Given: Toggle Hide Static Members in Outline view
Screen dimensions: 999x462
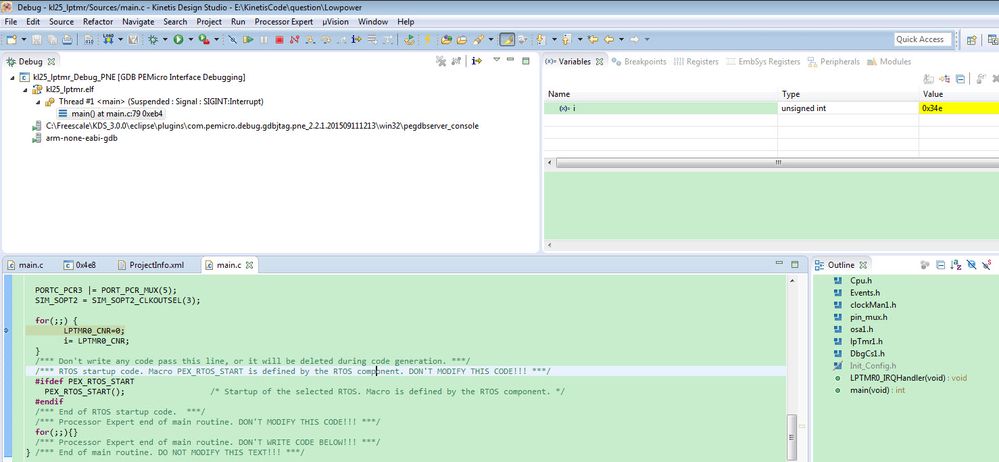Looking at the screenshot, I should [x=986, y=264].
